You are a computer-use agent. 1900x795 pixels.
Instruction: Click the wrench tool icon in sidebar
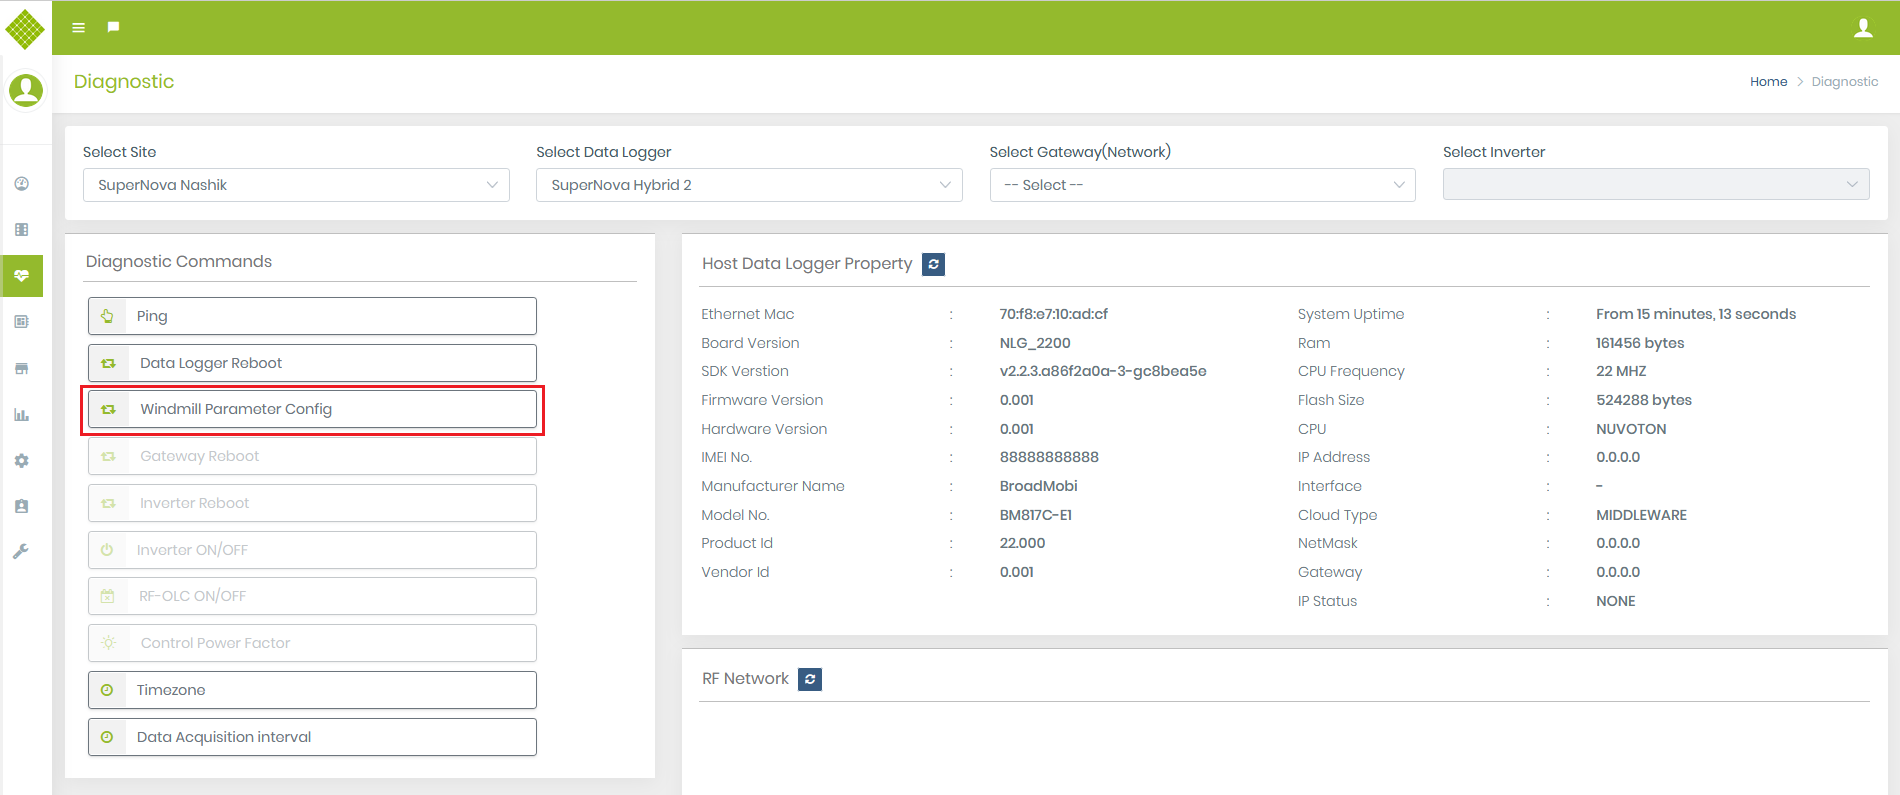[22, 552]
